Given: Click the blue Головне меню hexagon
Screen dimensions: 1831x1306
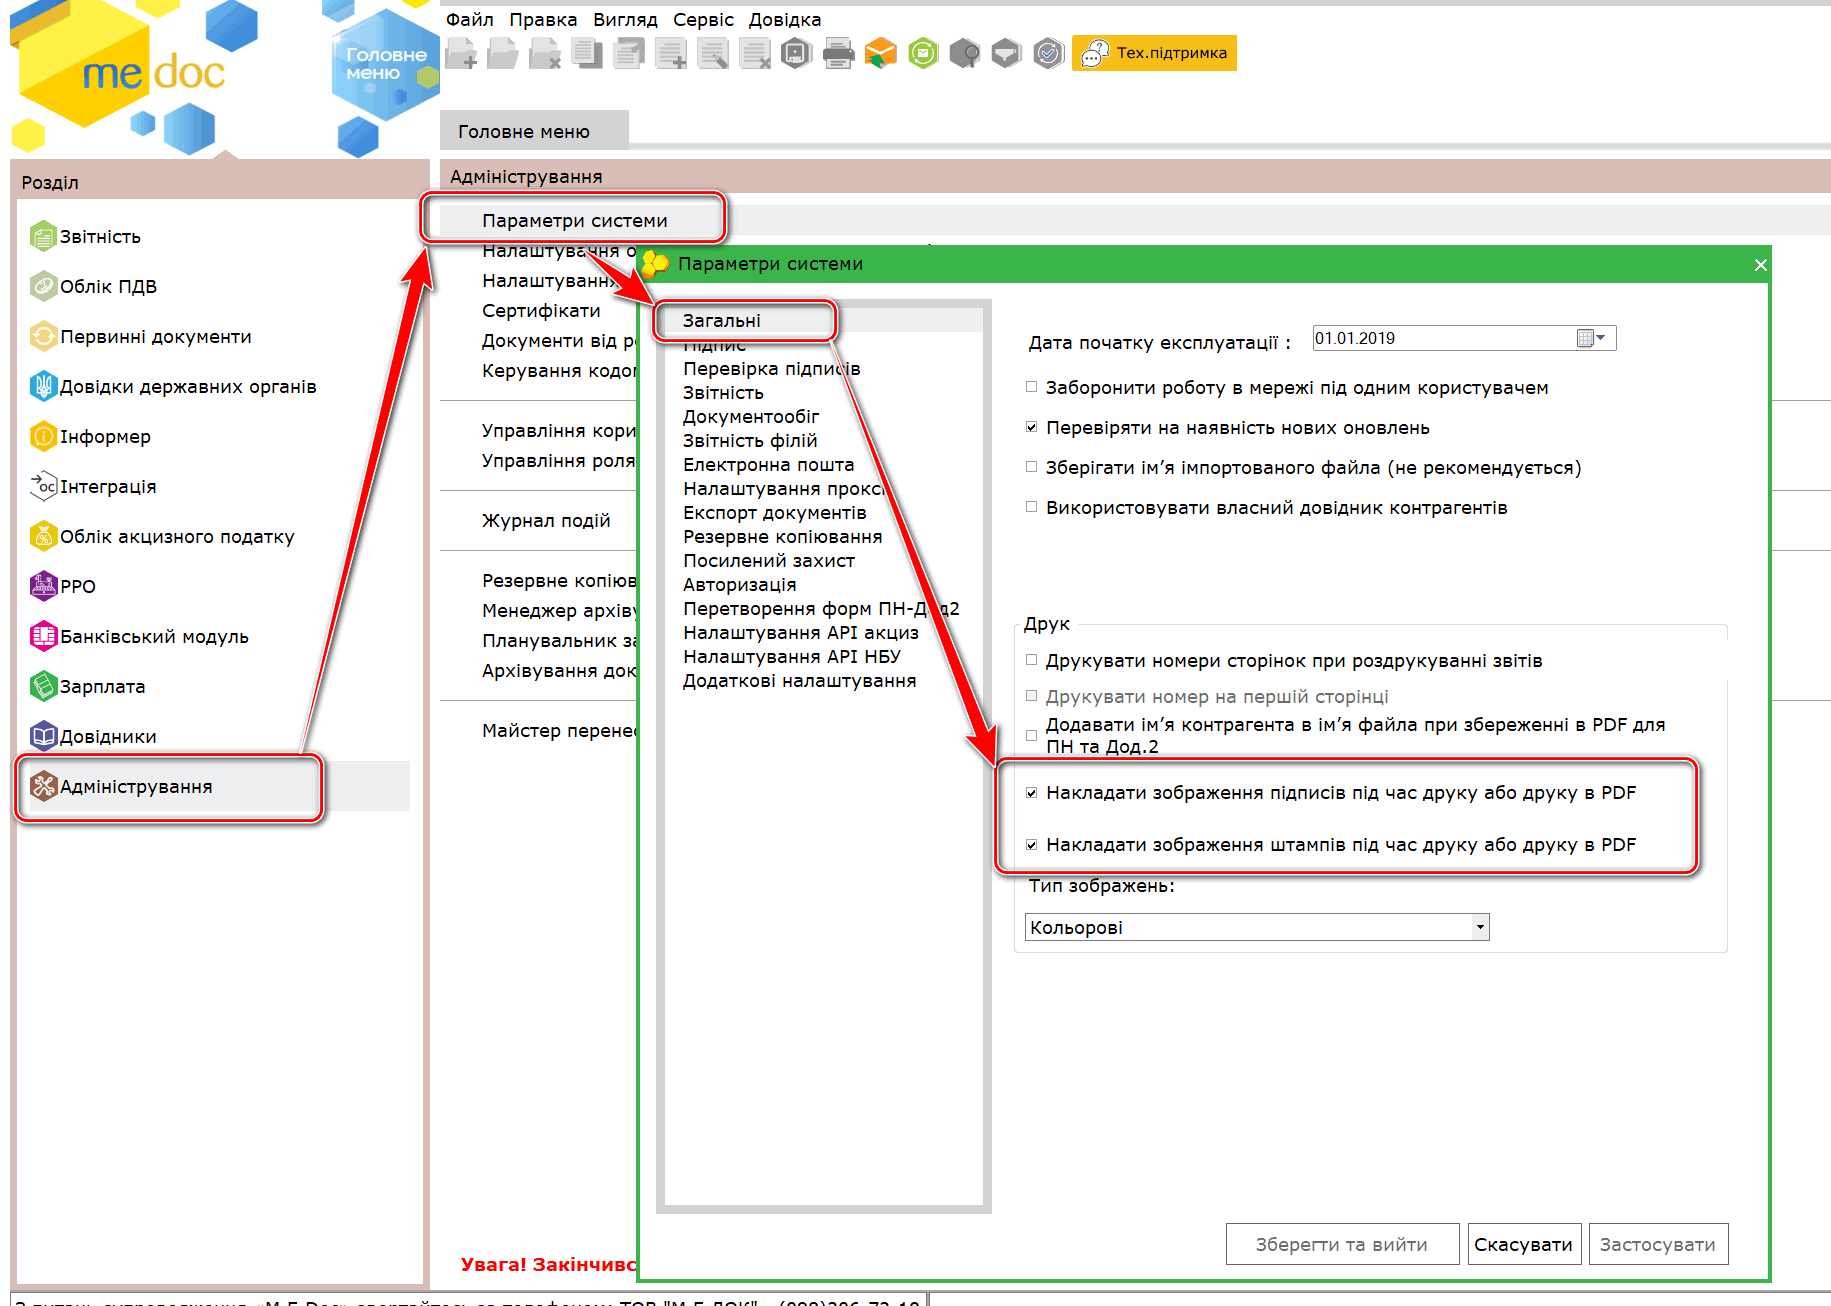Looking at the screenshot, I should click(385, 65).
